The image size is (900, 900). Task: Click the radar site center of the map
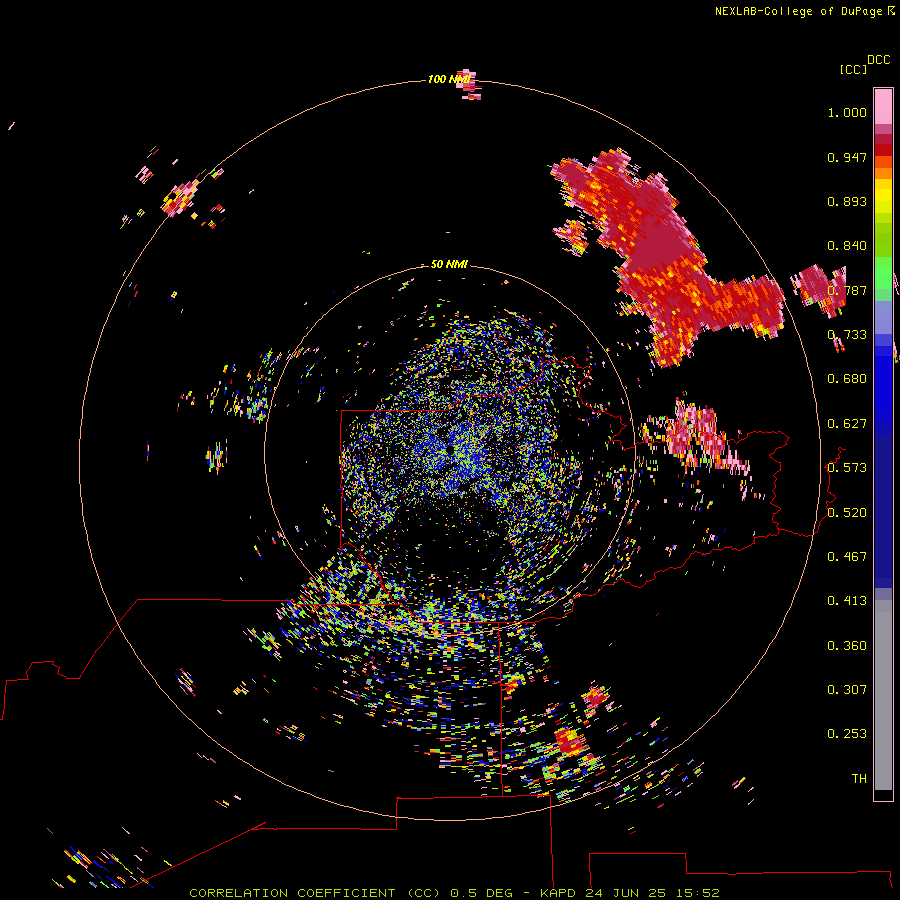[450, 451]
